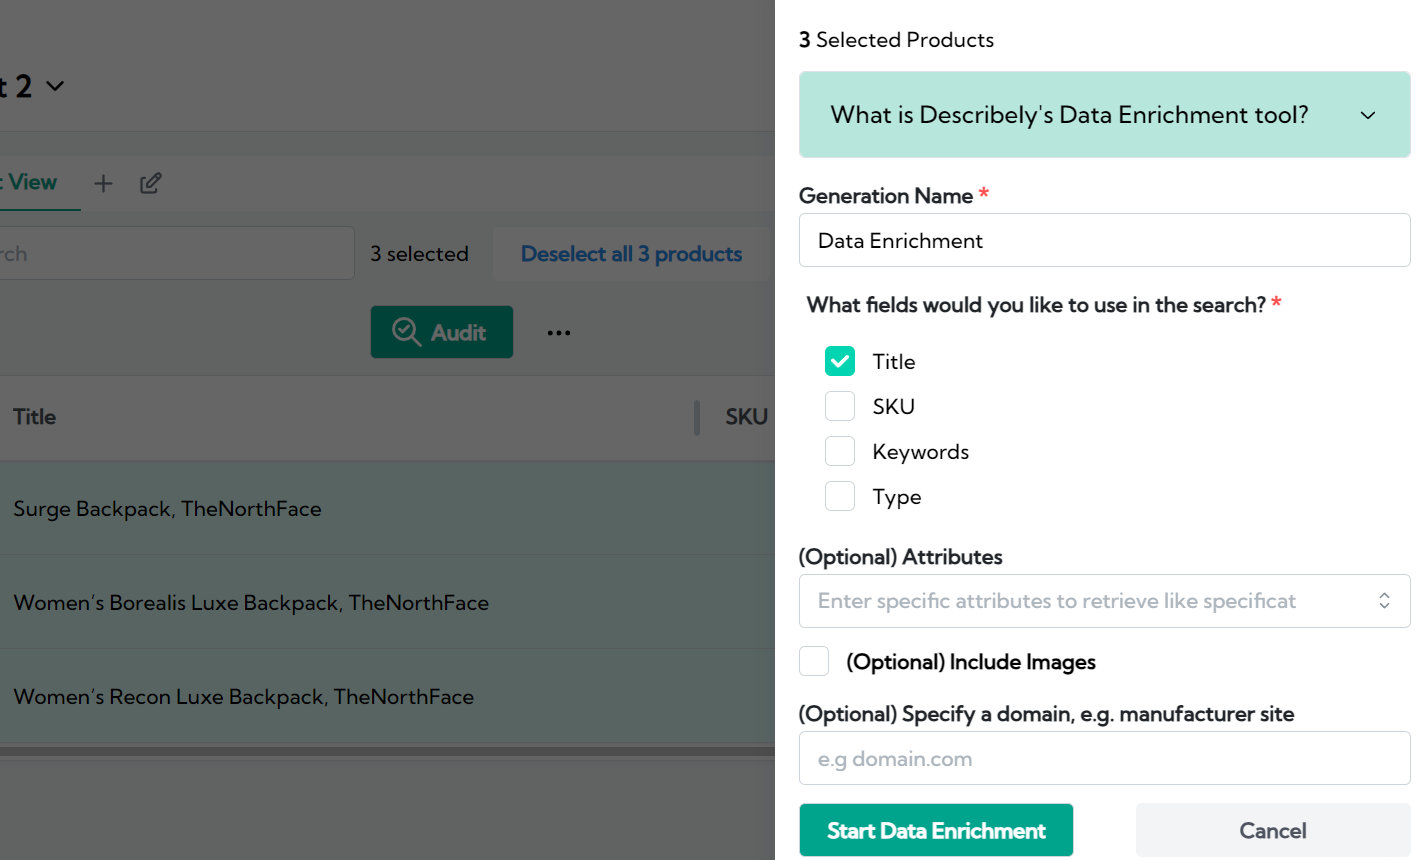Focus the Generation Name input field
This screenshot has height=860, width=1422.
click(x=1104, y=240)
